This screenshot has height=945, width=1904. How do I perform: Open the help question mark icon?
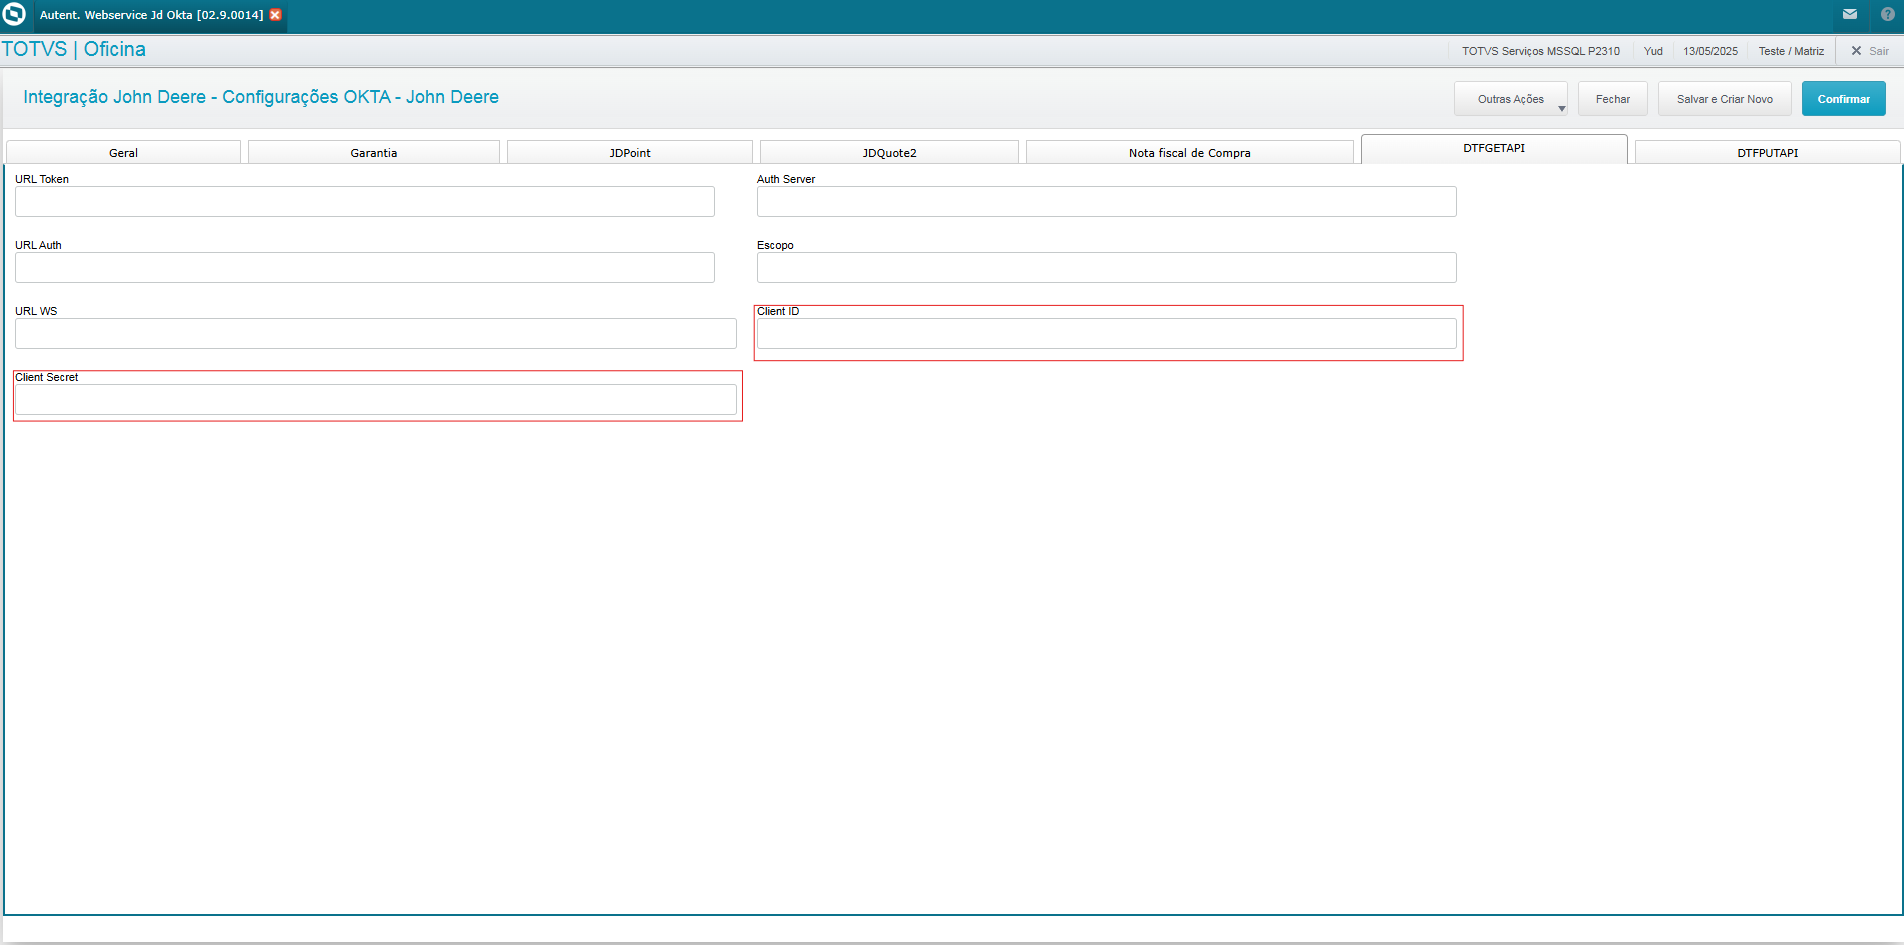(1888, 14)
